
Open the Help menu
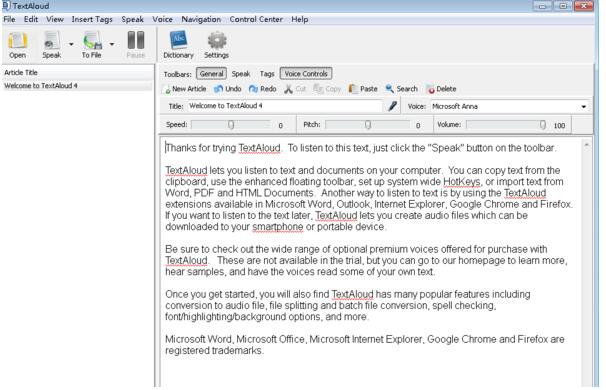300,19
